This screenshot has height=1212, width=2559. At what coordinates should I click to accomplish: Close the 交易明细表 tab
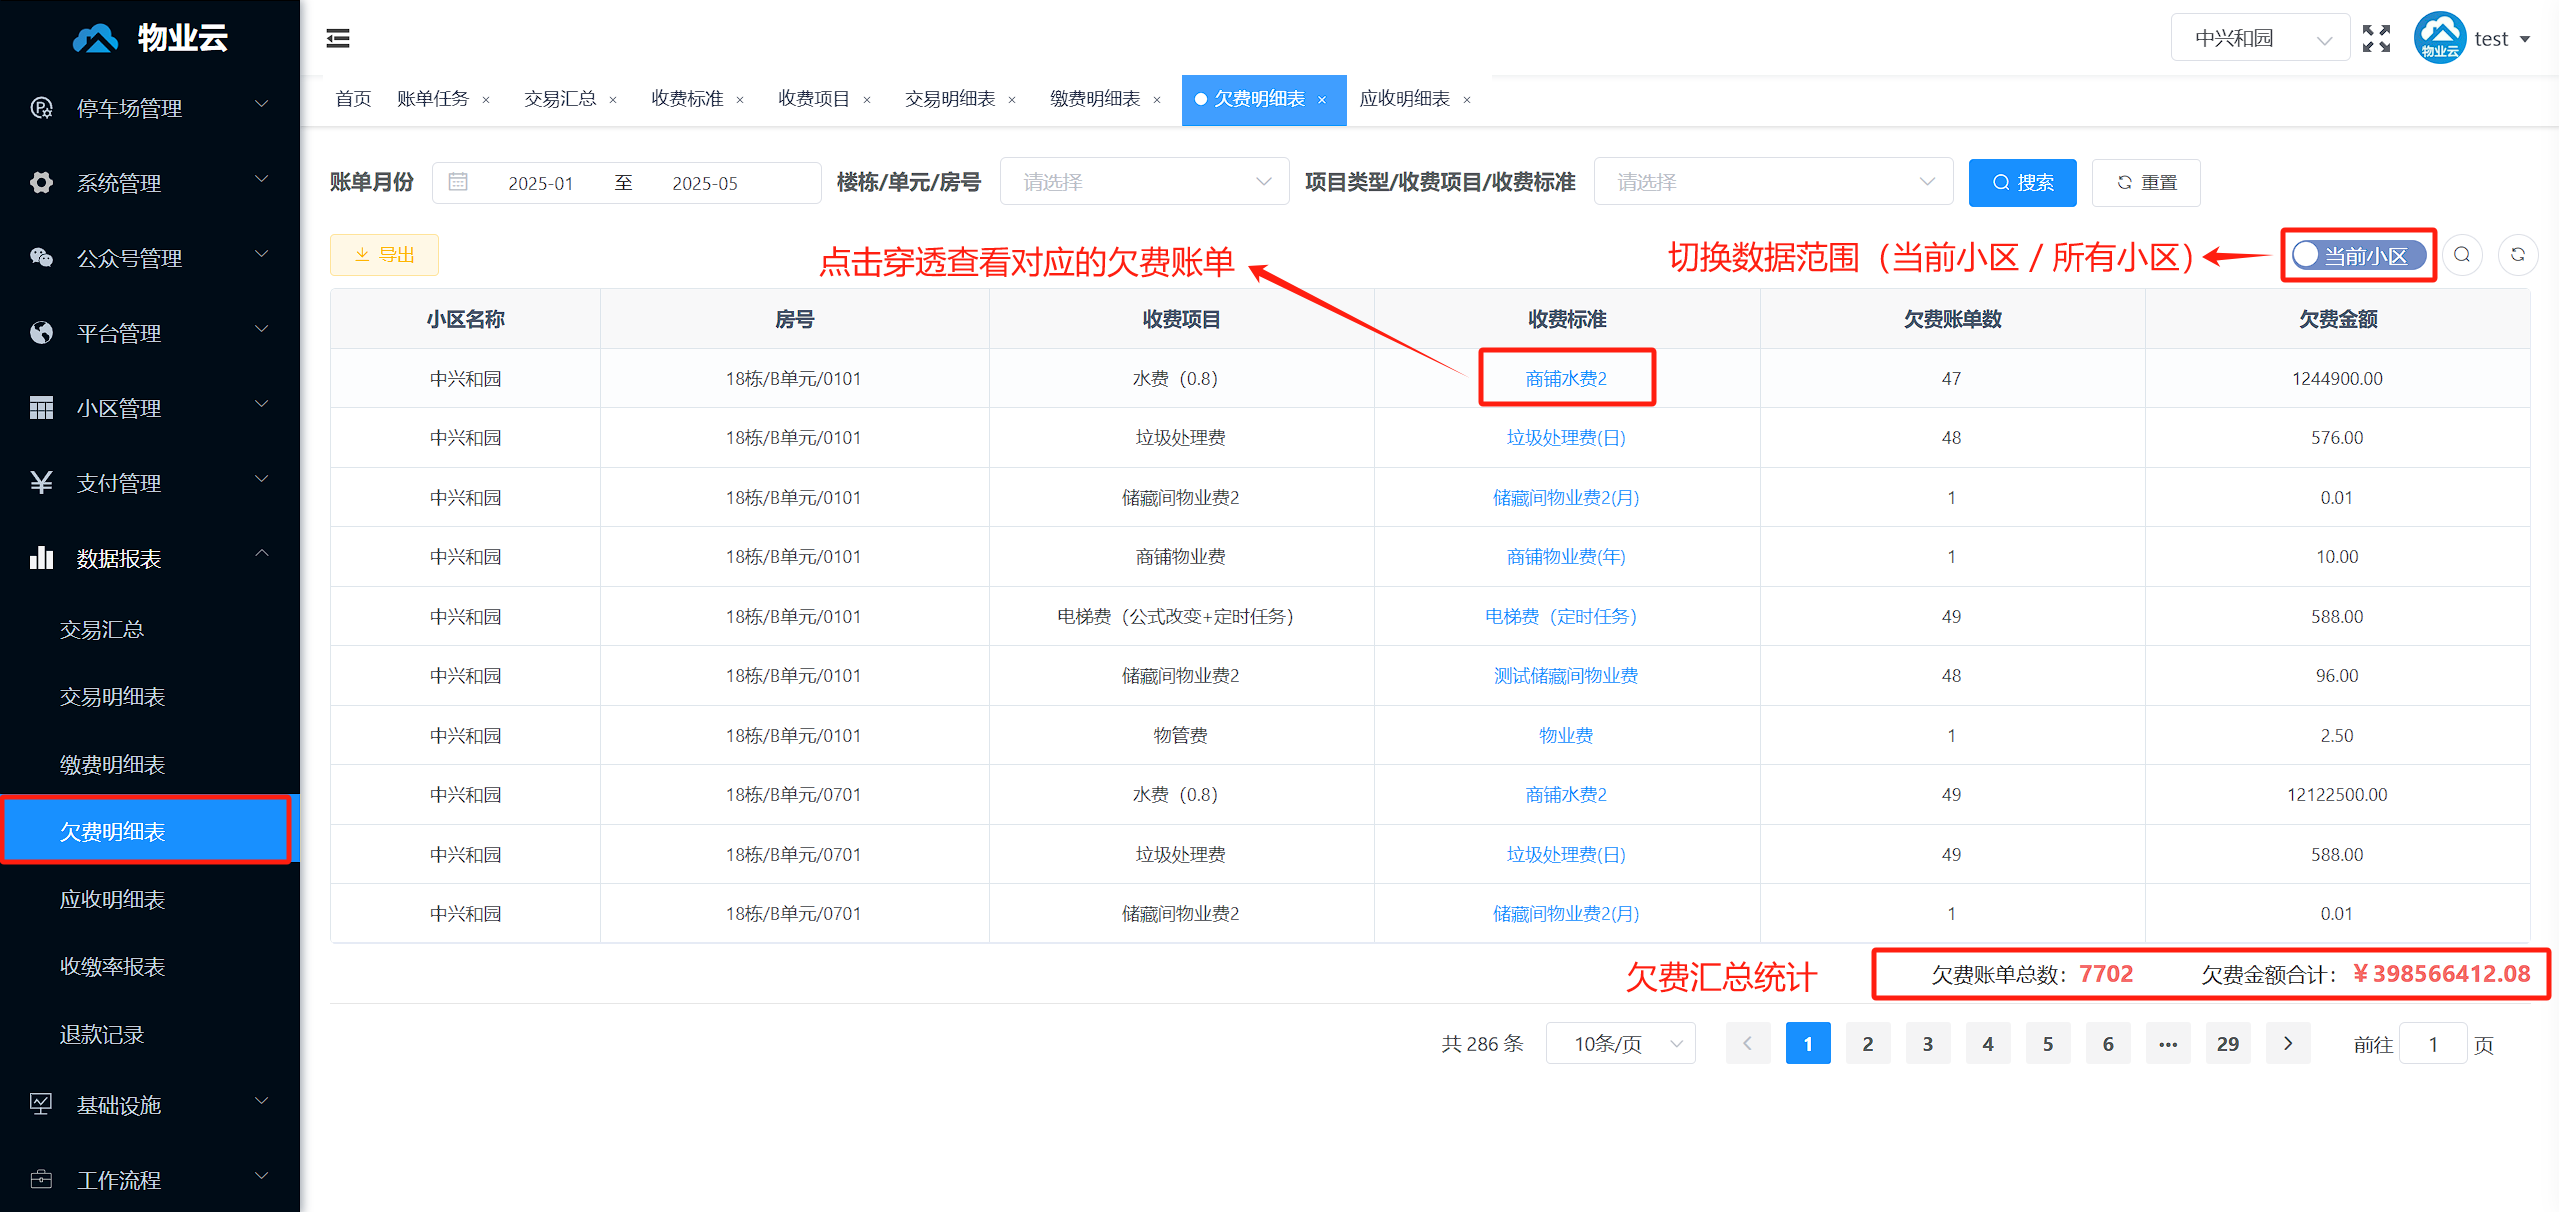click(1012, 99)
